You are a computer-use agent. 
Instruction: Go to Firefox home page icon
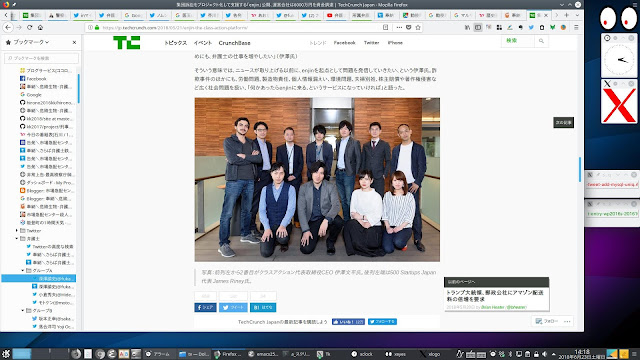[40, 27]
